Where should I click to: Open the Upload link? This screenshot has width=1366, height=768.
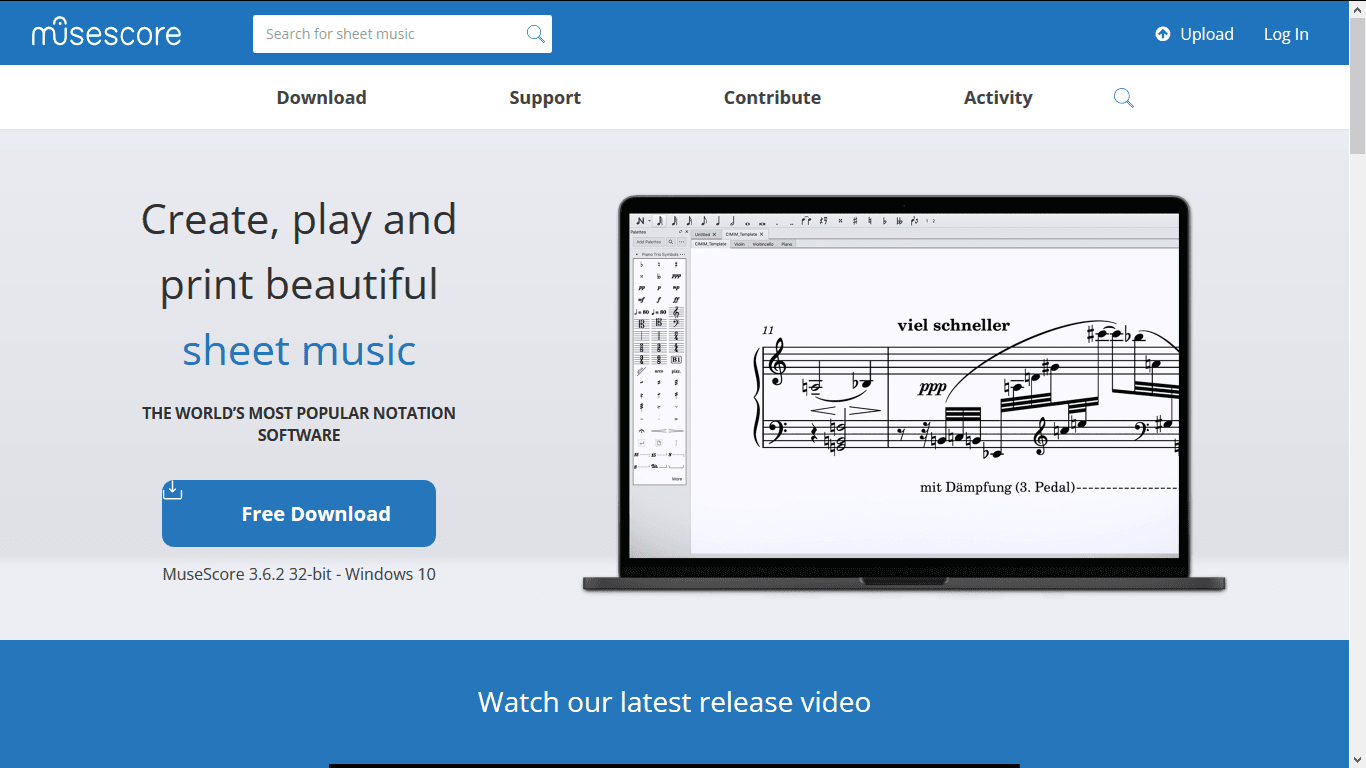tap(1195, 34)
